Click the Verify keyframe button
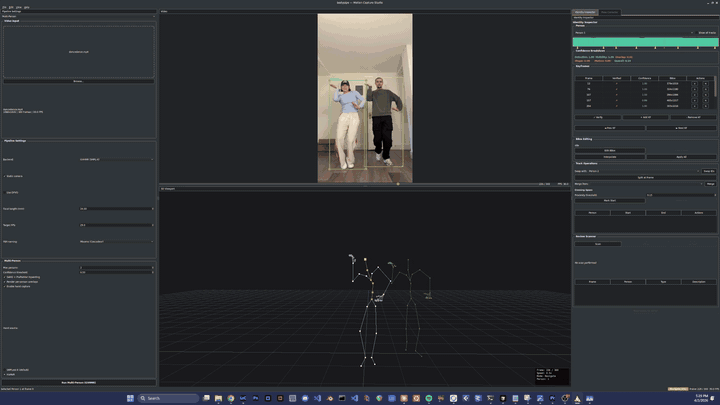The width and height of the screenshot is (720, 405). 598,117
